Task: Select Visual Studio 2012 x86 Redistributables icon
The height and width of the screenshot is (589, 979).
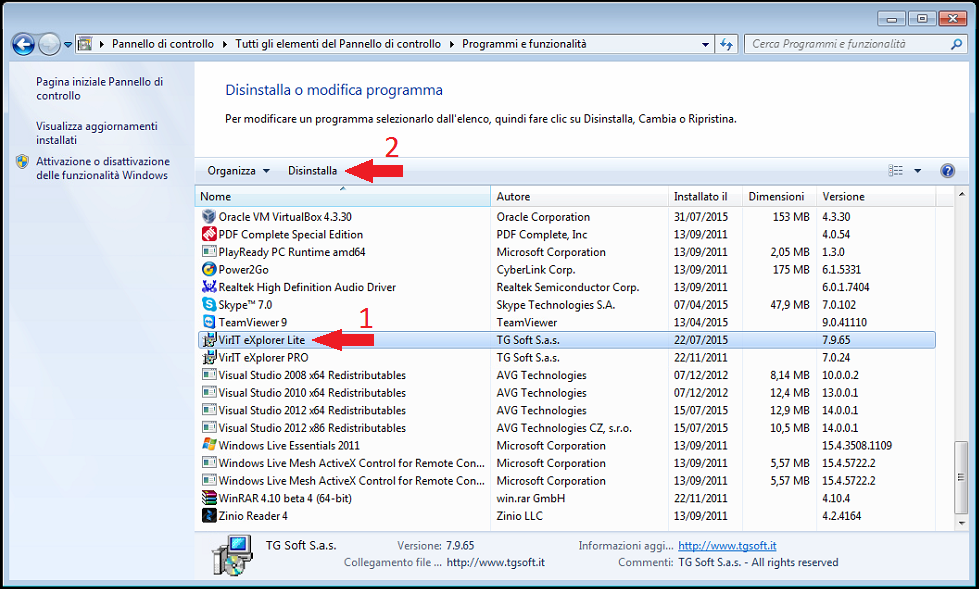Action: coord(209,427)
